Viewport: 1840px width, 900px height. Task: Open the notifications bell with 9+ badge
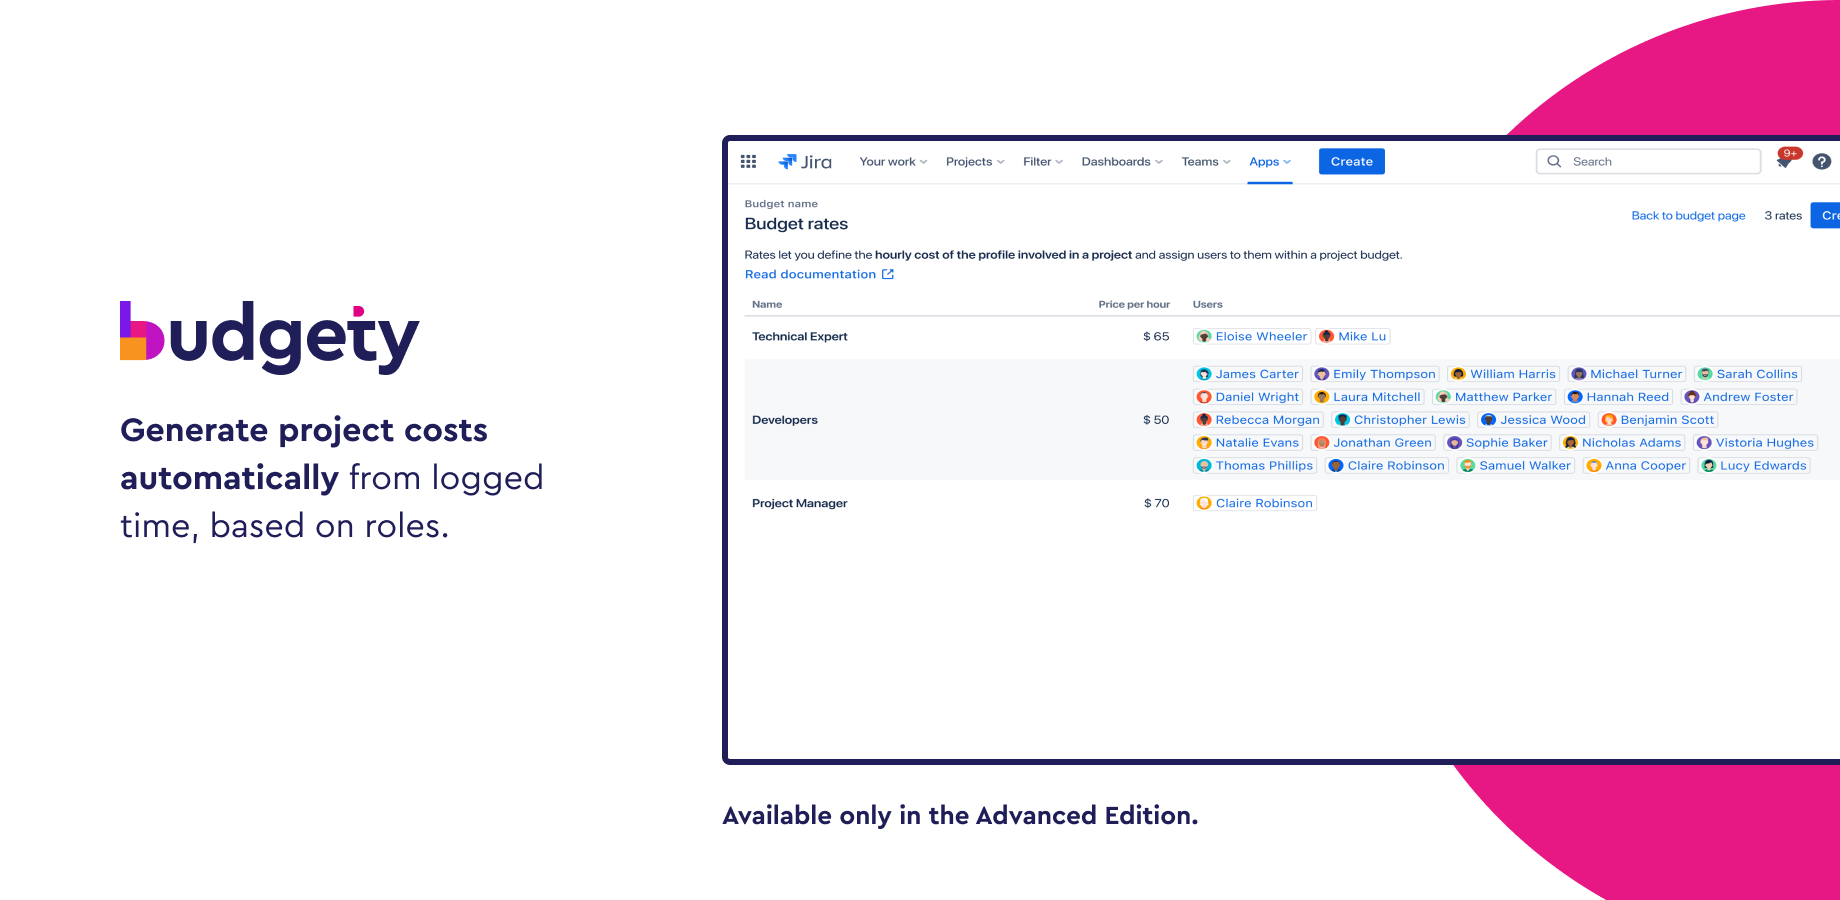1785,160
